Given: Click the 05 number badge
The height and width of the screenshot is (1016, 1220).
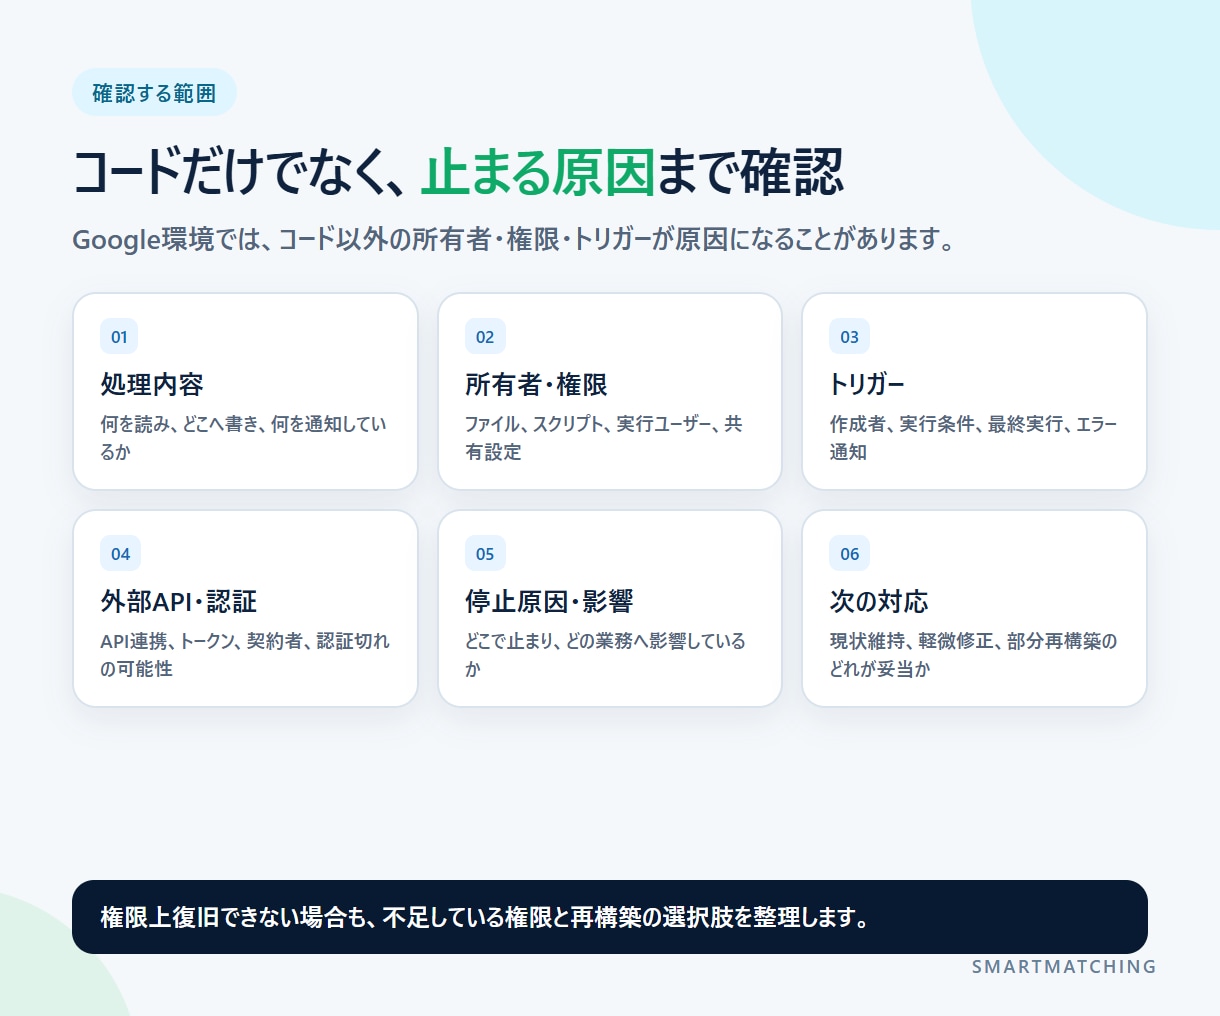Looking at the screenshot, I should pos(485,554).
